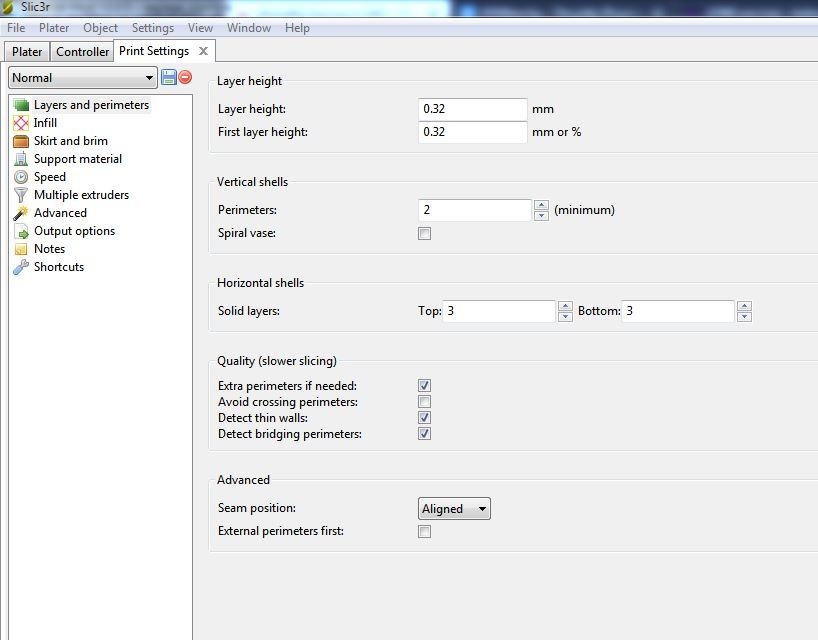Viewport: 818px width, 640px height.
Task: Click the Slic3r application icon in title bar
Action: [x=7, y=7]
